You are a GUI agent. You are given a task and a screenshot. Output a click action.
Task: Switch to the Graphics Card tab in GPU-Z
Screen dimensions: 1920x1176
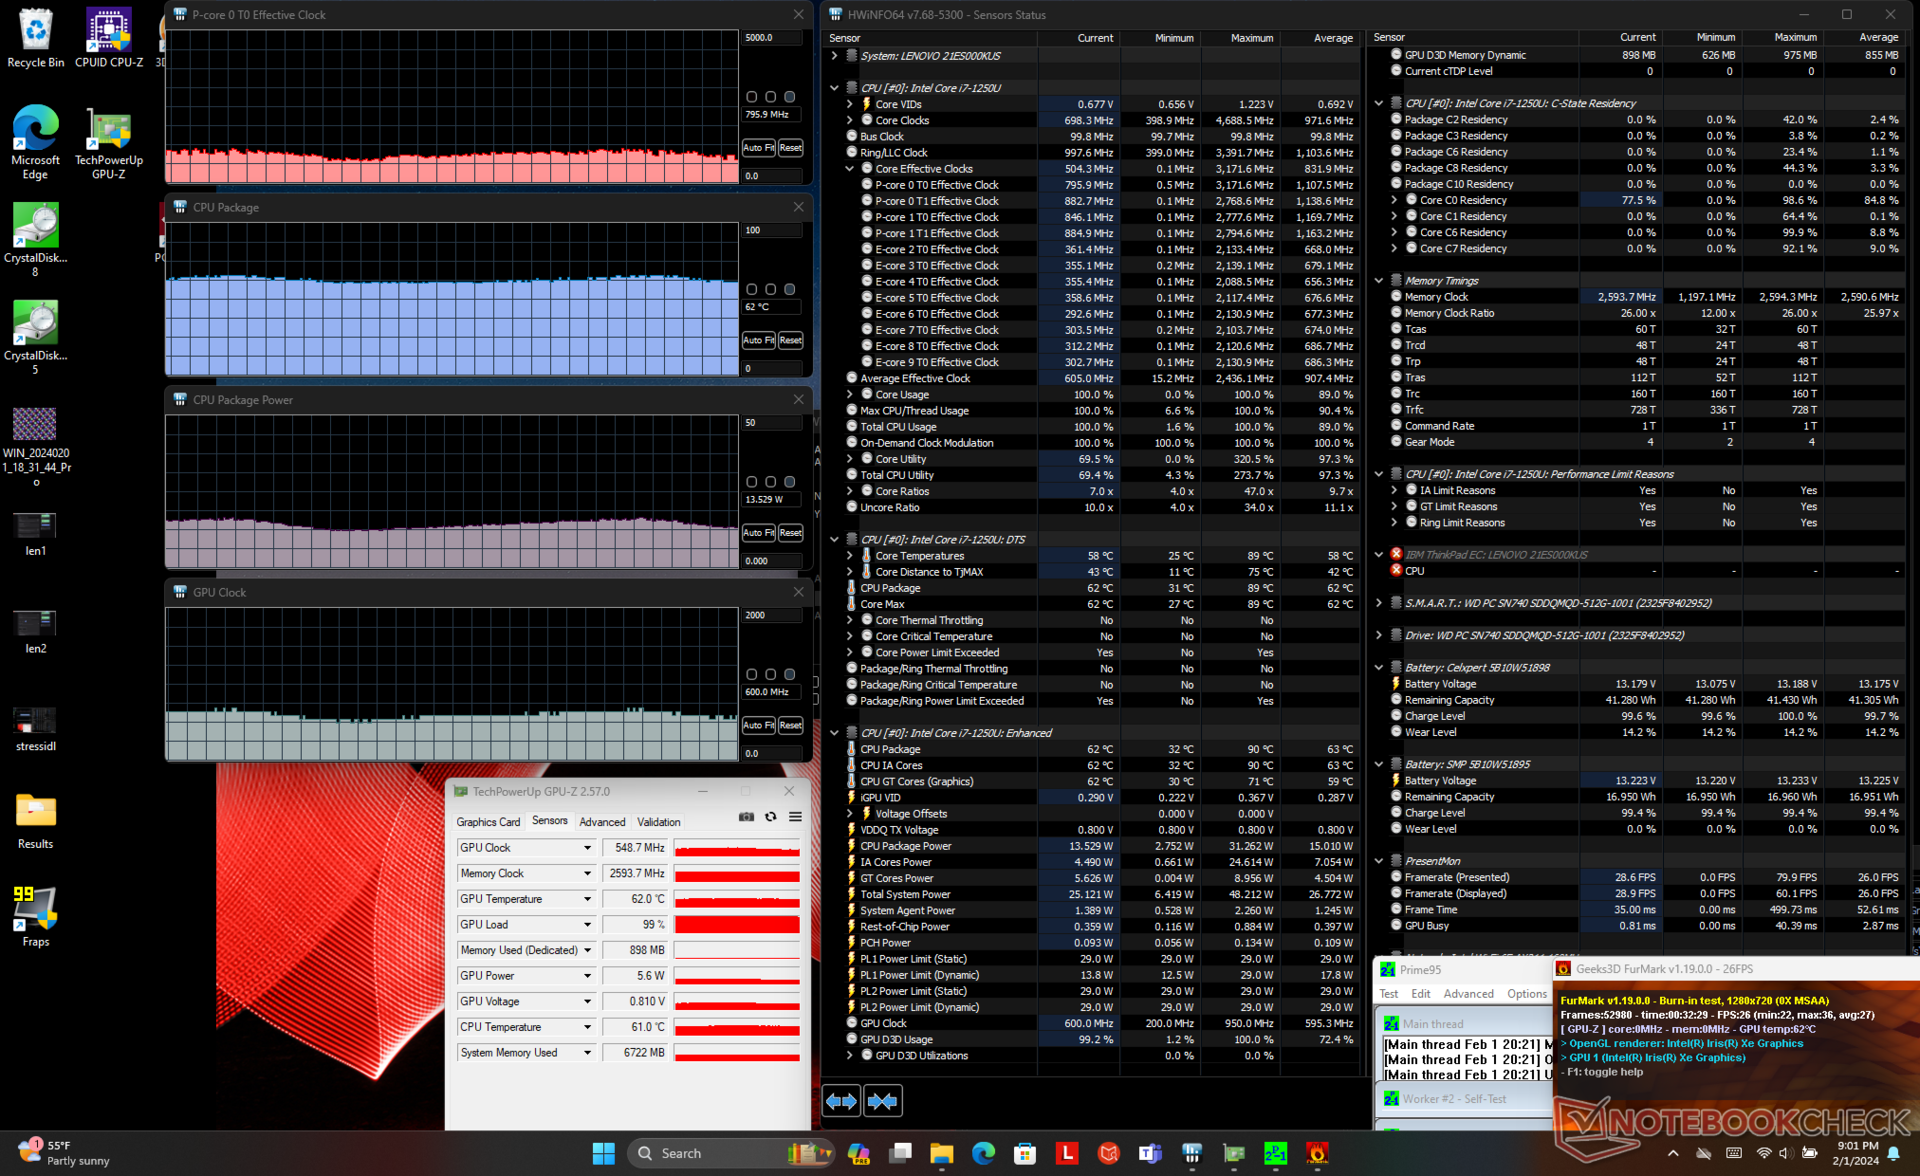[488, 822]
